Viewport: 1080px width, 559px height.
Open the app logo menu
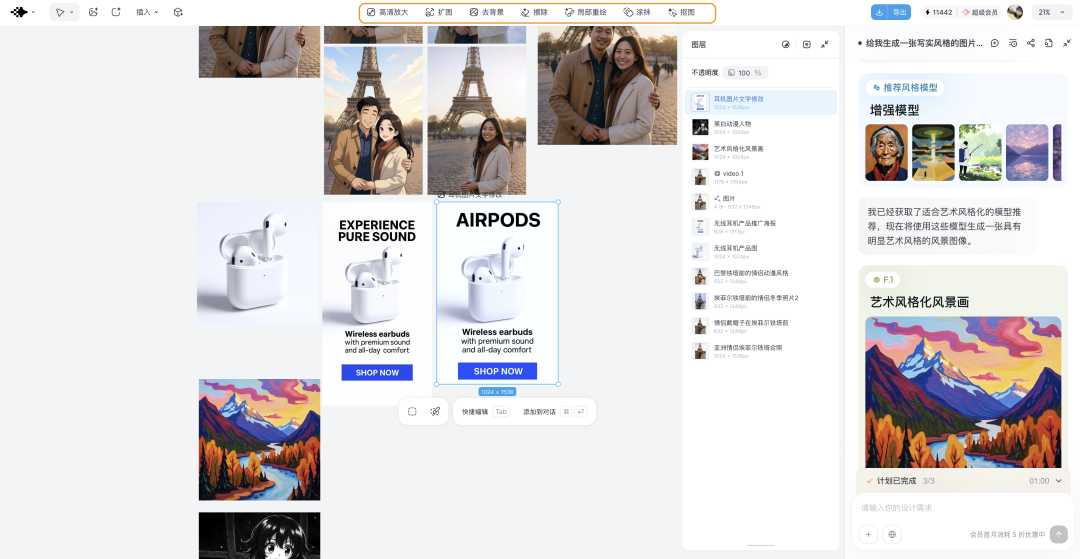click(23, 12)
